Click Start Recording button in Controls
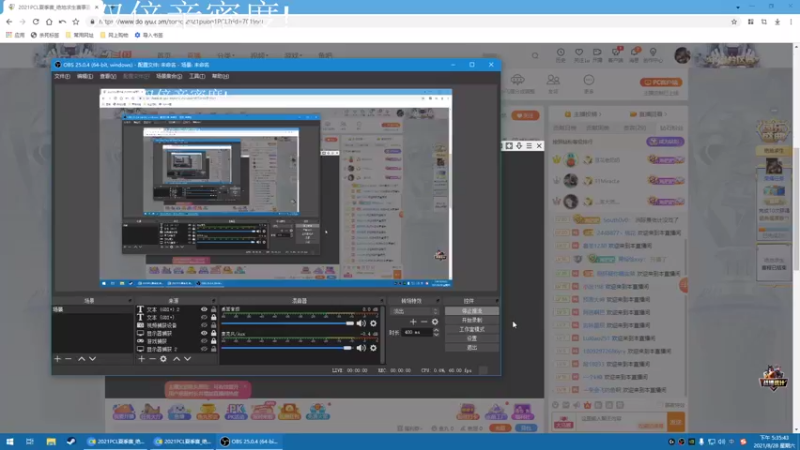The width and height of the screenshot is (800, 450). (x=472, y=320)
